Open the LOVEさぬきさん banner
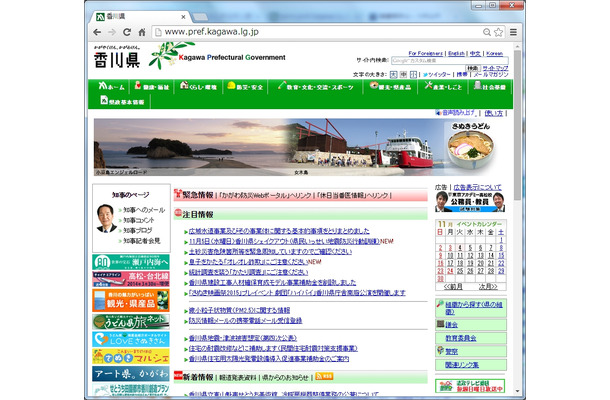Screen dimensions: 610x400 131,339
